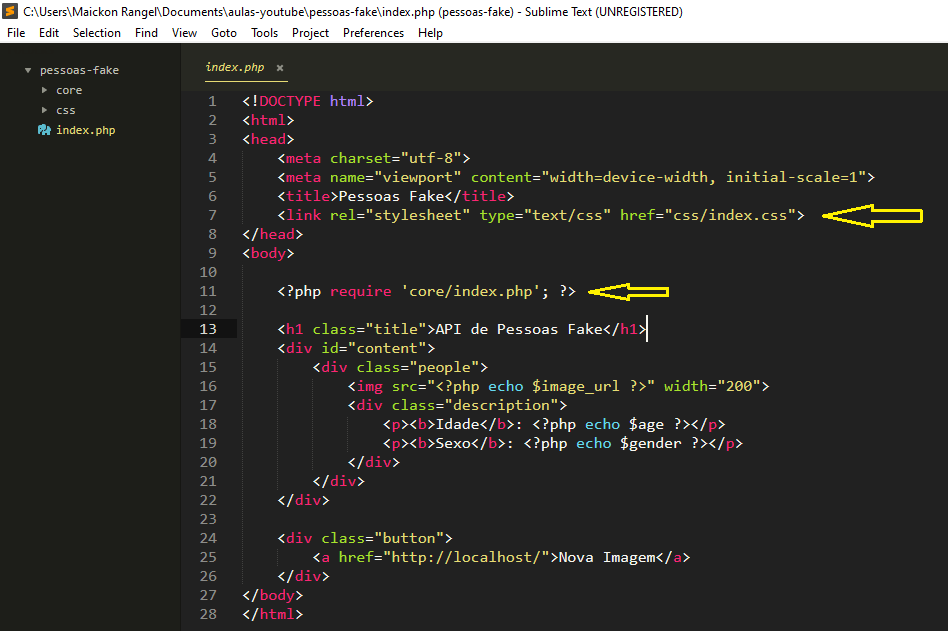Expand the css folder arrow
Viewport: 948px width, 631px height.
(x=44, y=110)
